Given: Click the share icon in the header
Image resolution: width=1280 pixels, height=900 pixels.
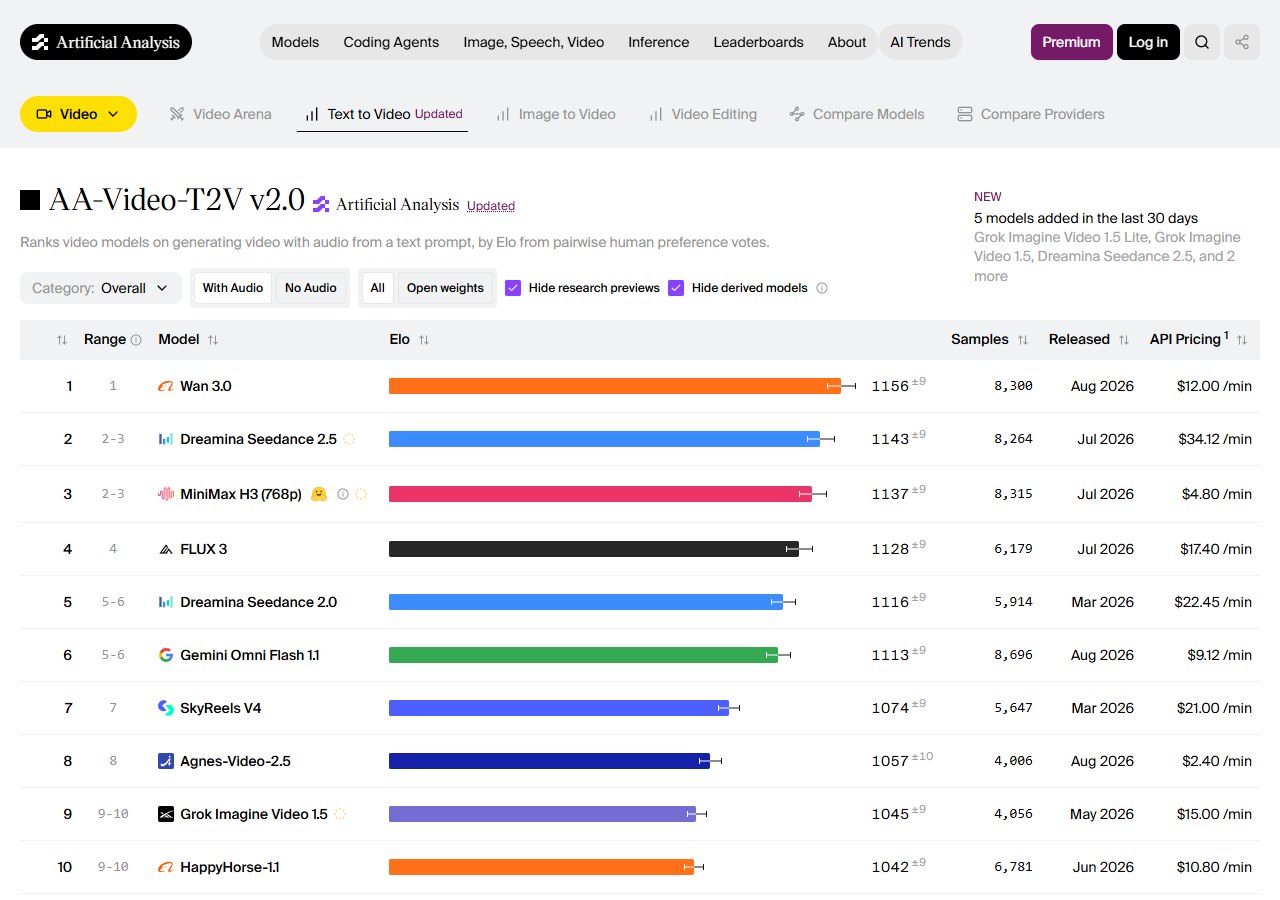Looking at the screenshot, I should coord(1242,42).
